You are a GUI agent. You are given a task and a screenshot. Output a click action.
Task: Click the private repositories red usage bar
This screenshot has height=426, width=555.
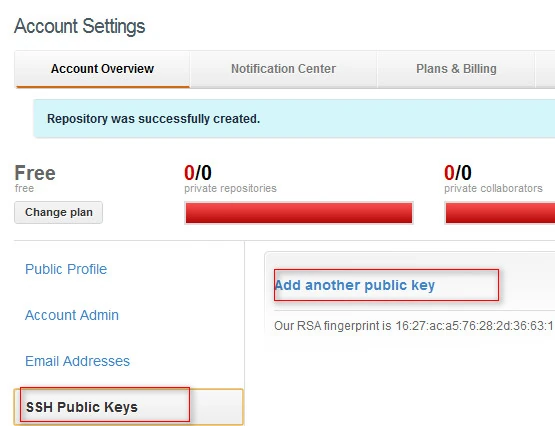pyautogui.click(x=299, y=213)
